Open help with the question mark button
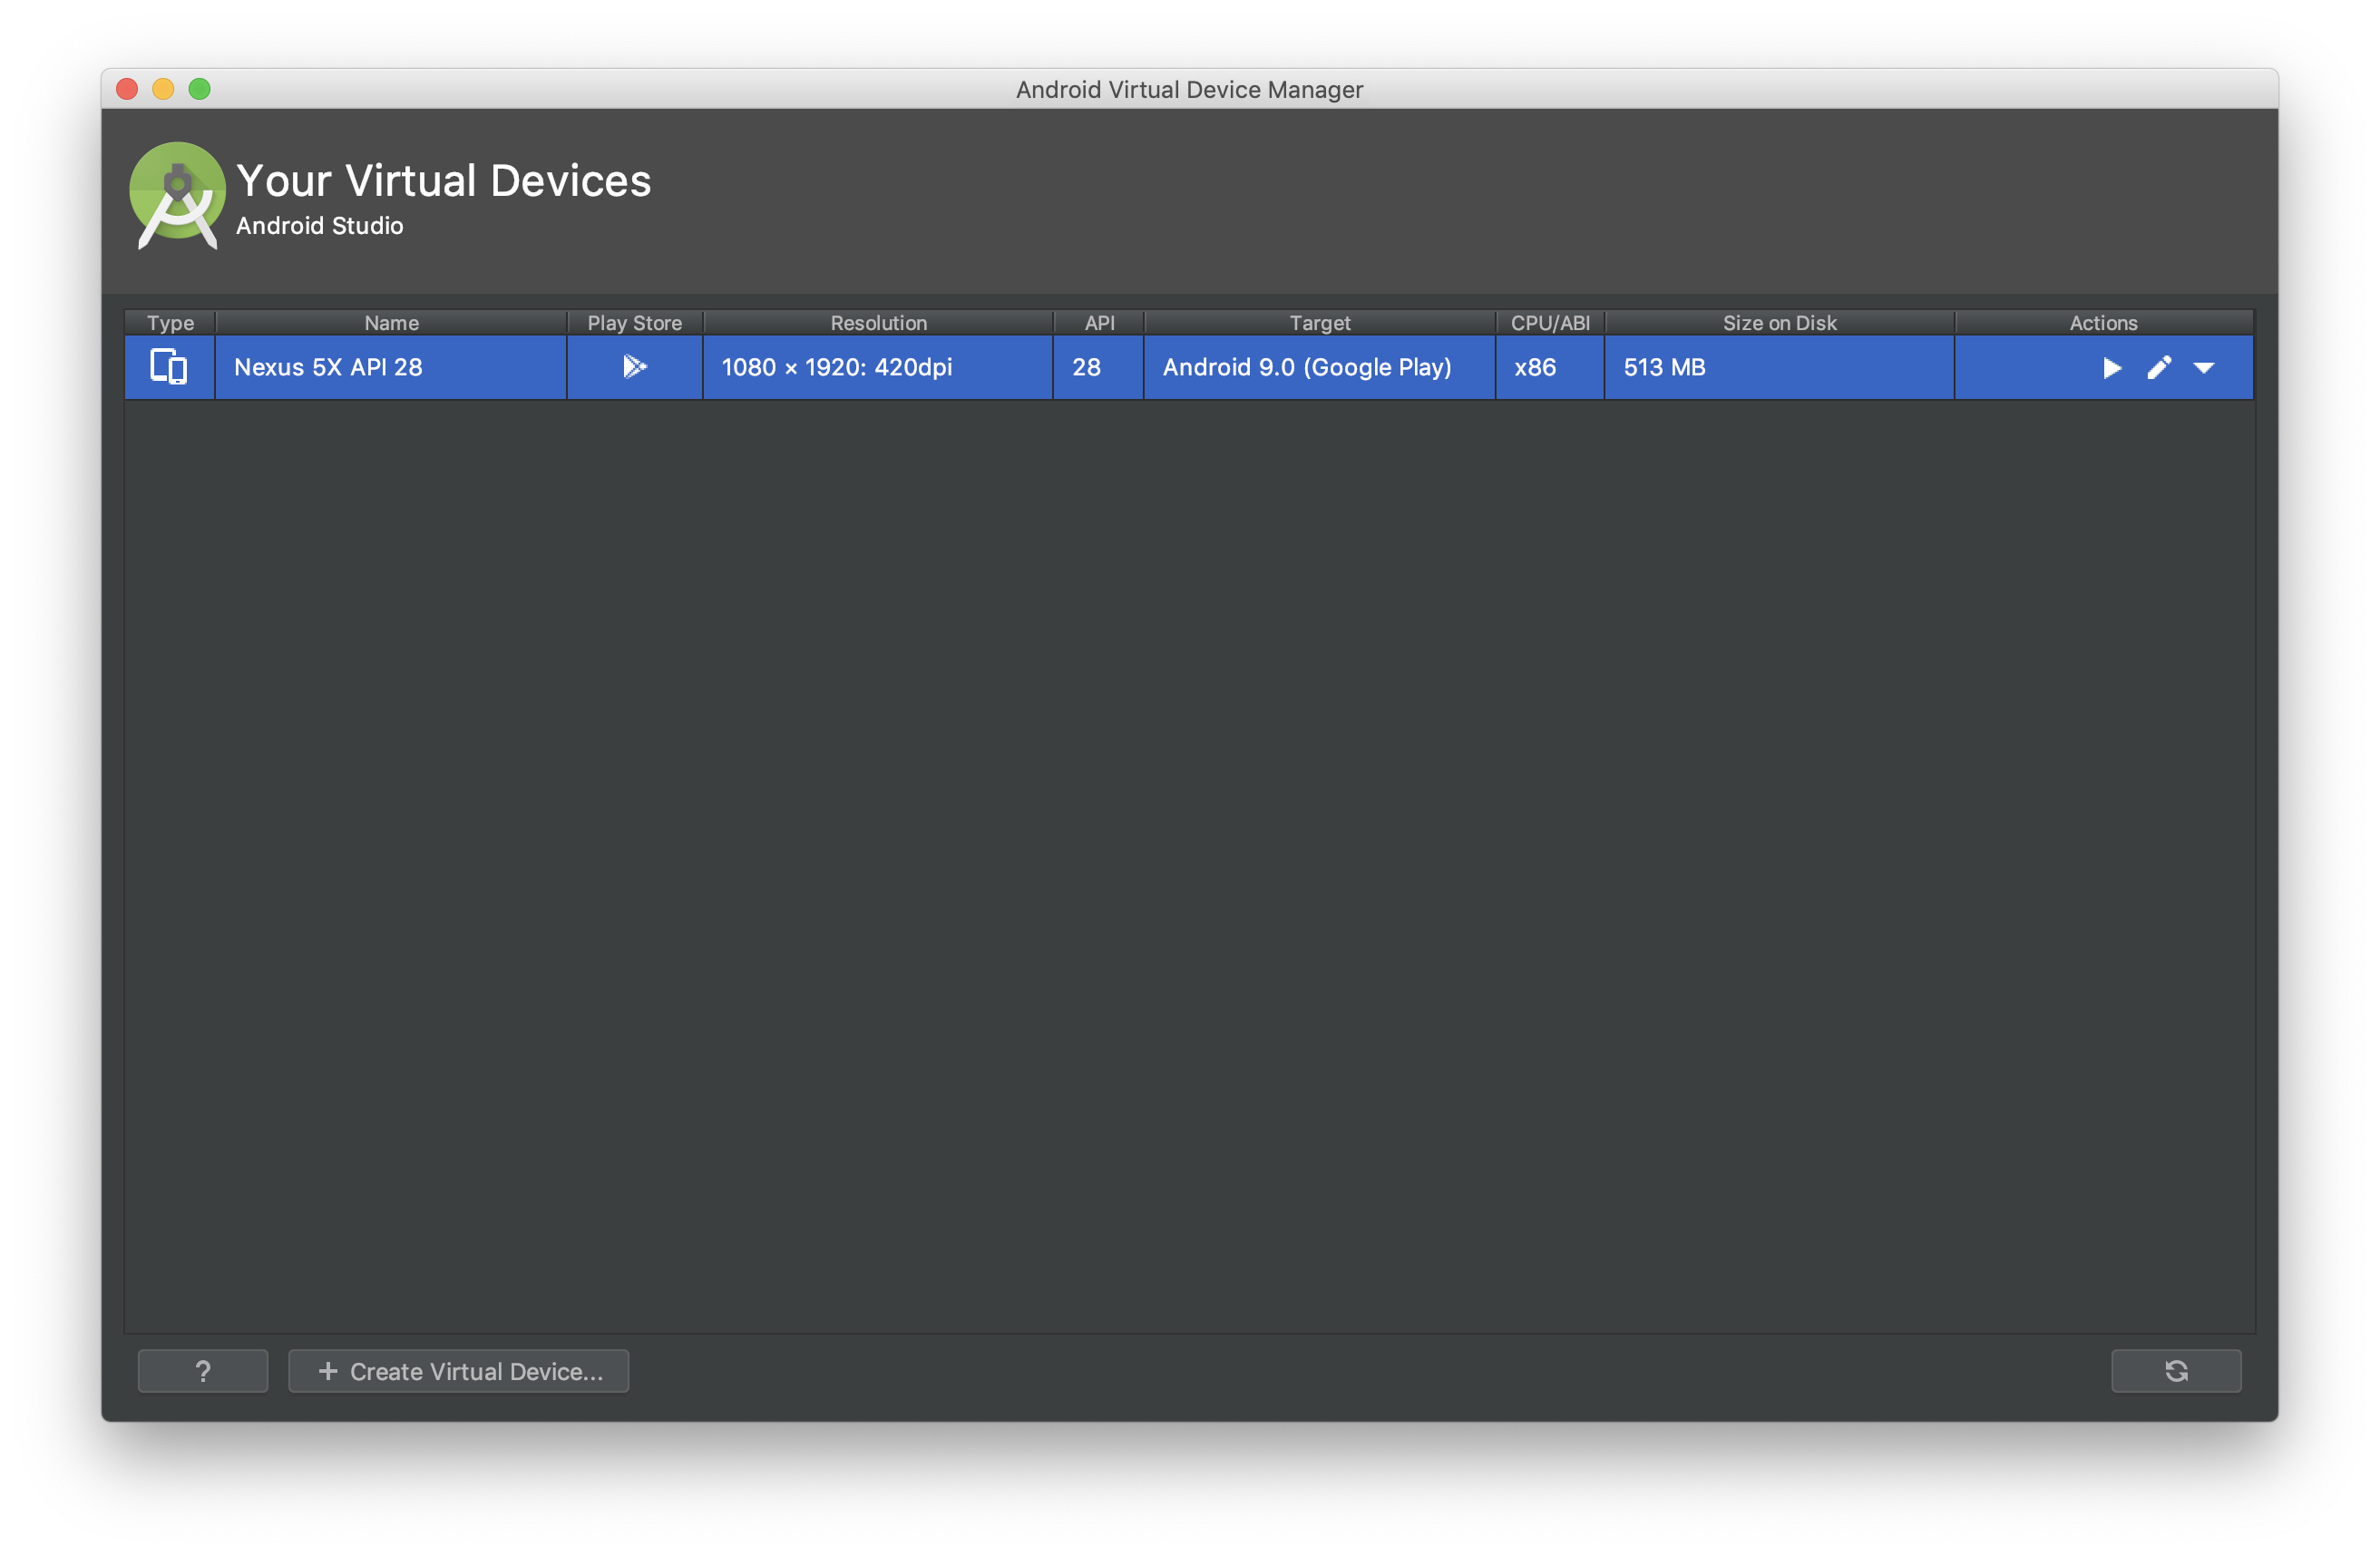The height and width of the screenshot is (1556, 2380). (203, 1371)
